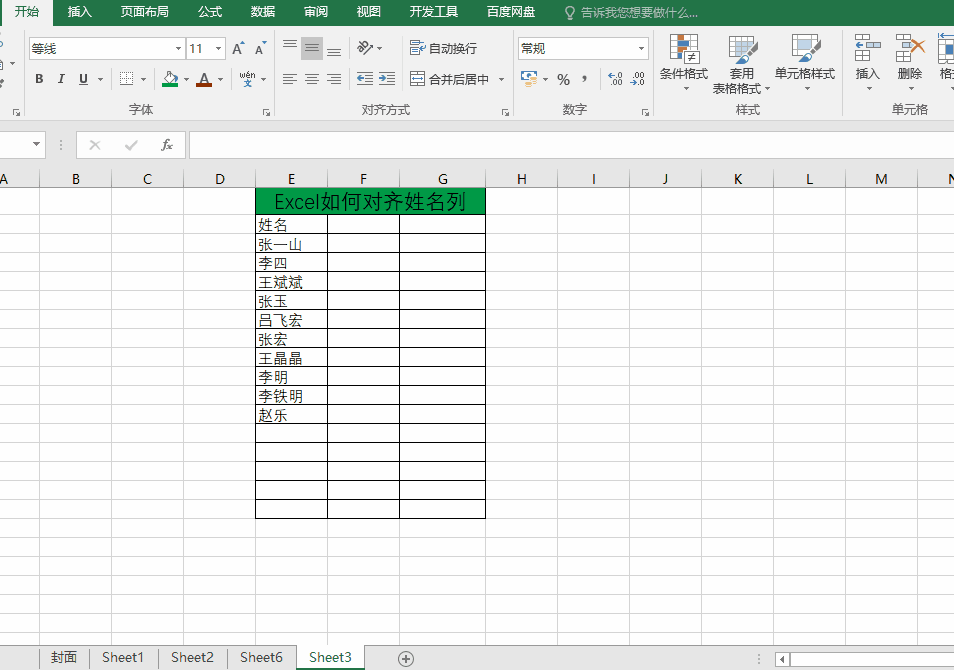Open the font name 等线 dropdown

(x=178, y=49)
